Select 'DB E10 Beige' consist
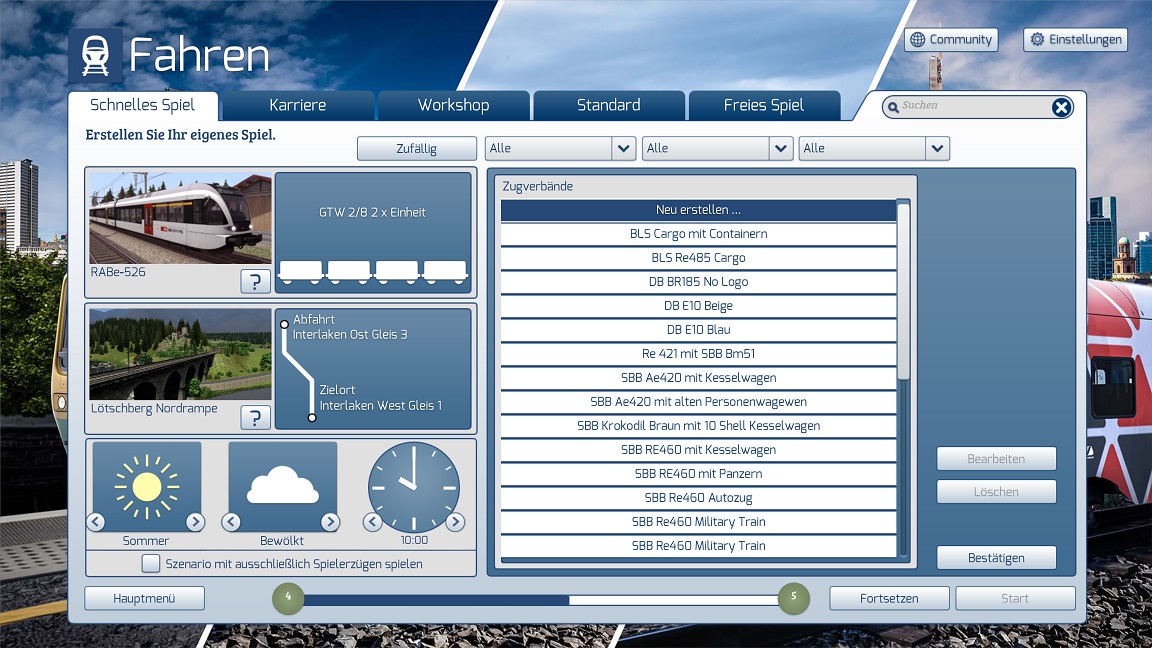Screen dimensions: 1152x648 coord(698,306)
